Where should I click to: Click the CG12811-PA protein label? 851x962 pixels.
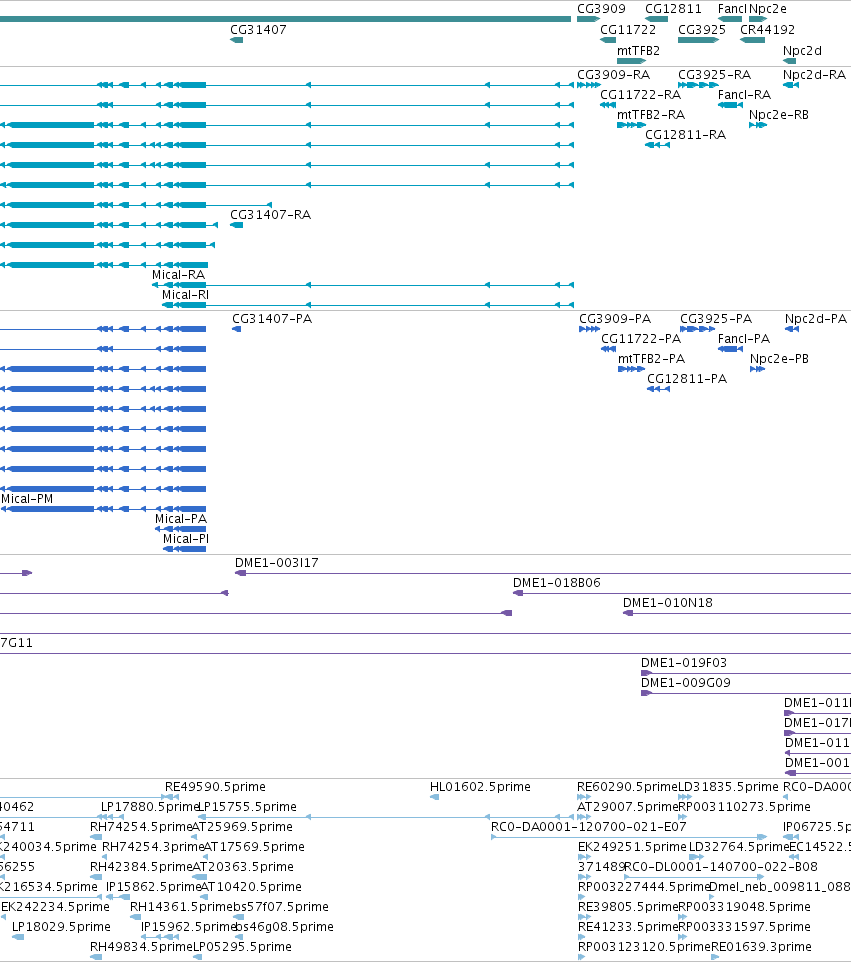click(x=687, y=379)
